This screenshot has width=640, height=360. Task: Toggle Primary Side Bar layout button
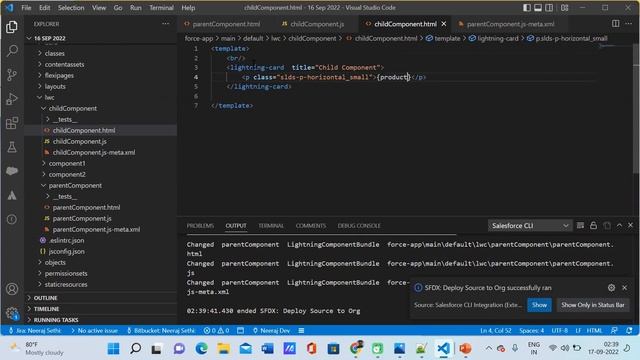[x=527, y=8]
